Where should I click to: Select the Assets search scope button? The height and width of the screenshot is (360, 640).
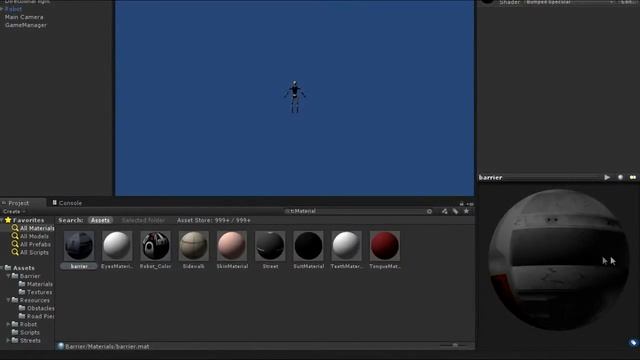[100, 220]
